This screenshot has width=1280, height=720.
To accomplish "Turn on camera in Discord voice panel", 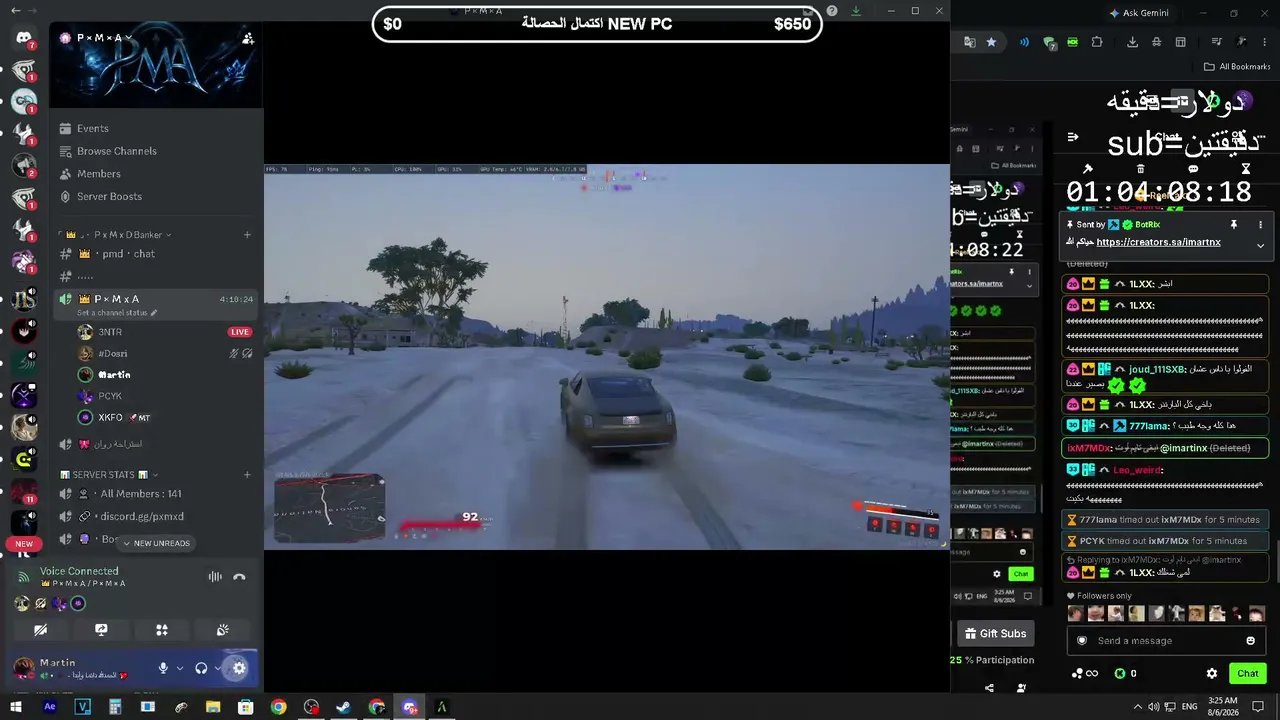I will pos(41,630).
